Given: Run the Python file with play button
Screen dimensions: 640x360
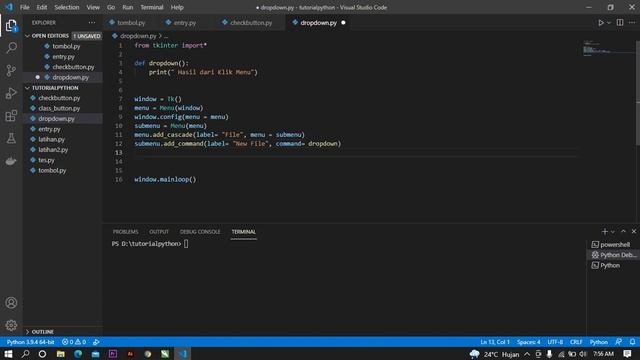Looking at the screenshot, I should pyautogui.click(x=601, y=23).
